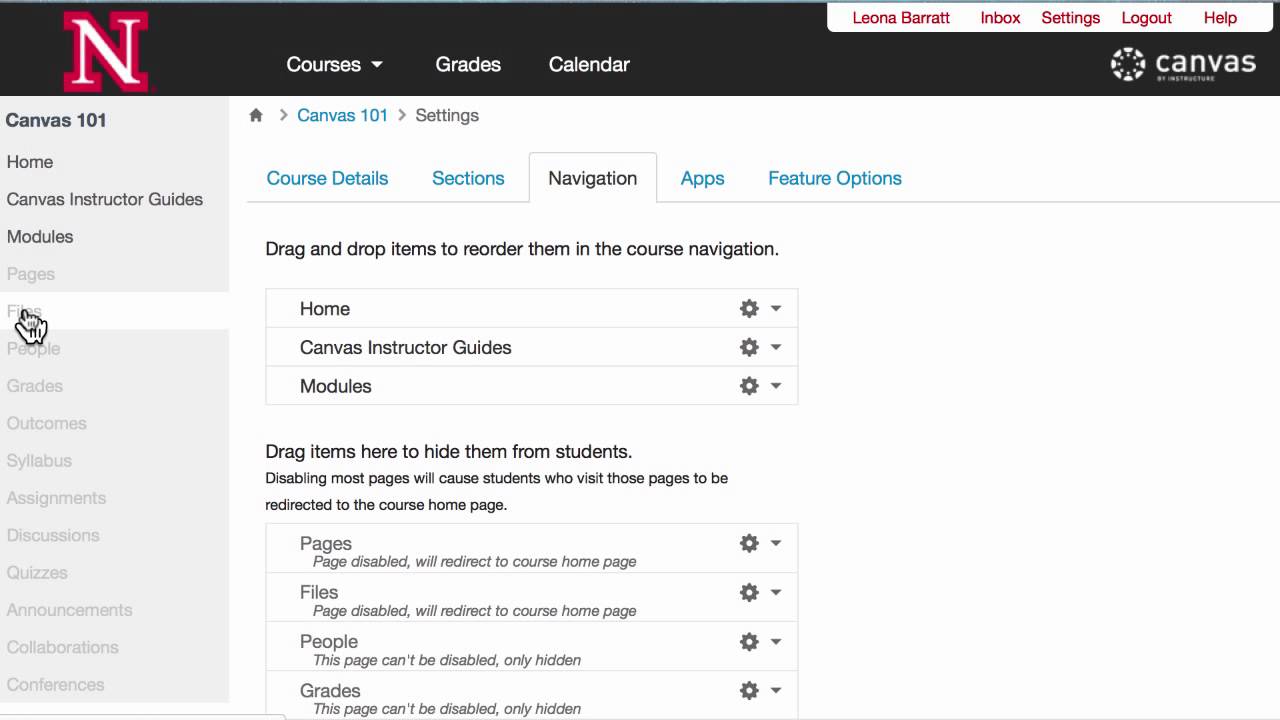1280x720 pixels.
Task: Switch to the Feature Options tab
Action: tap(834, 178)
